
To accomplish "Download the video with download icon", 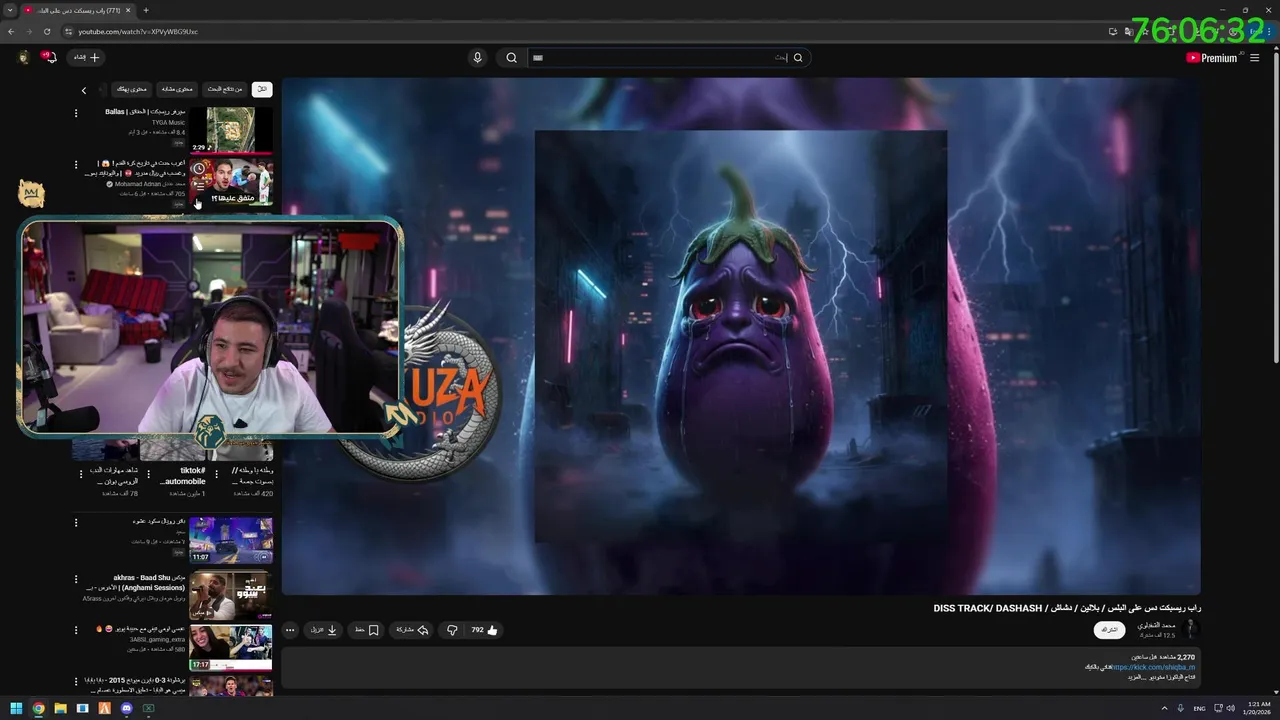I will (324, 630).
